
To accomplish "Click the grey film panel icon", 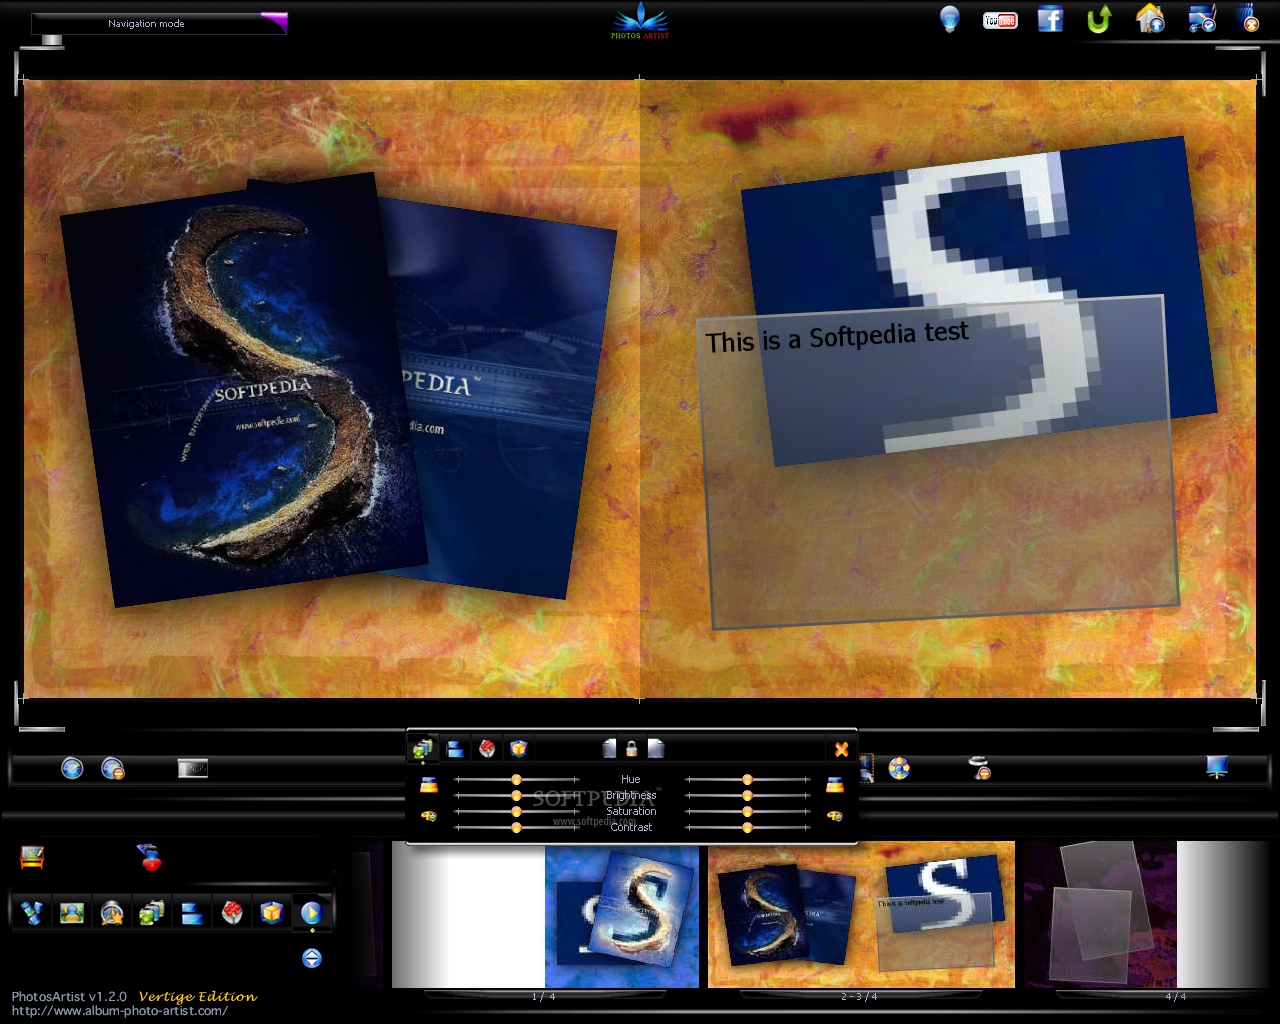I will click(x=193, y=768).
